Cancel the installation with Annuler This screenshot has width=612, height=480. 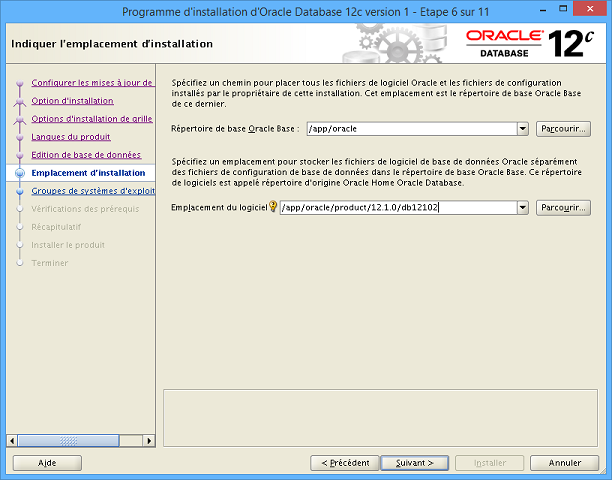tap(564, 463)
